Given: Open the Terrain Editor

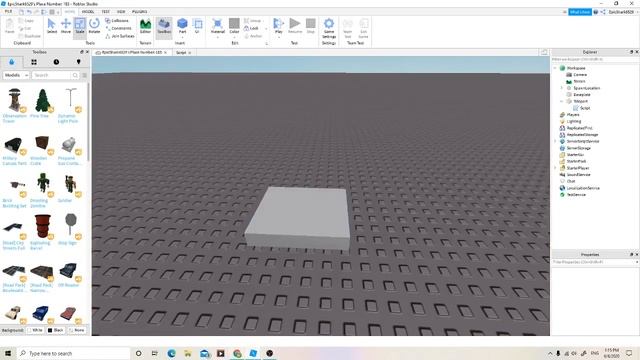Looking at the screenshot, I should 145,26.
